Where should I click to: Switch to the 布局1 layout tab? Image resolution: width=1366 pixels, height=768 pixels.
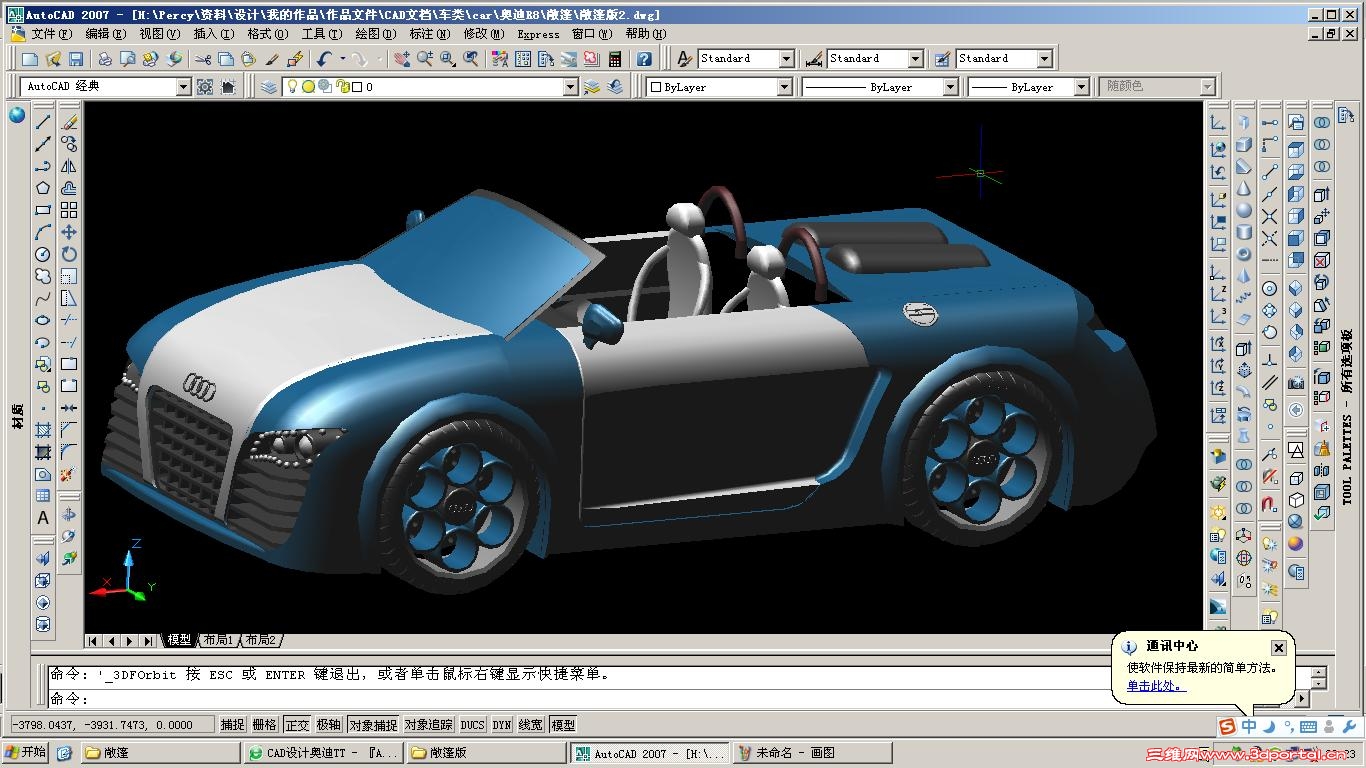click(x=217, y=640)
